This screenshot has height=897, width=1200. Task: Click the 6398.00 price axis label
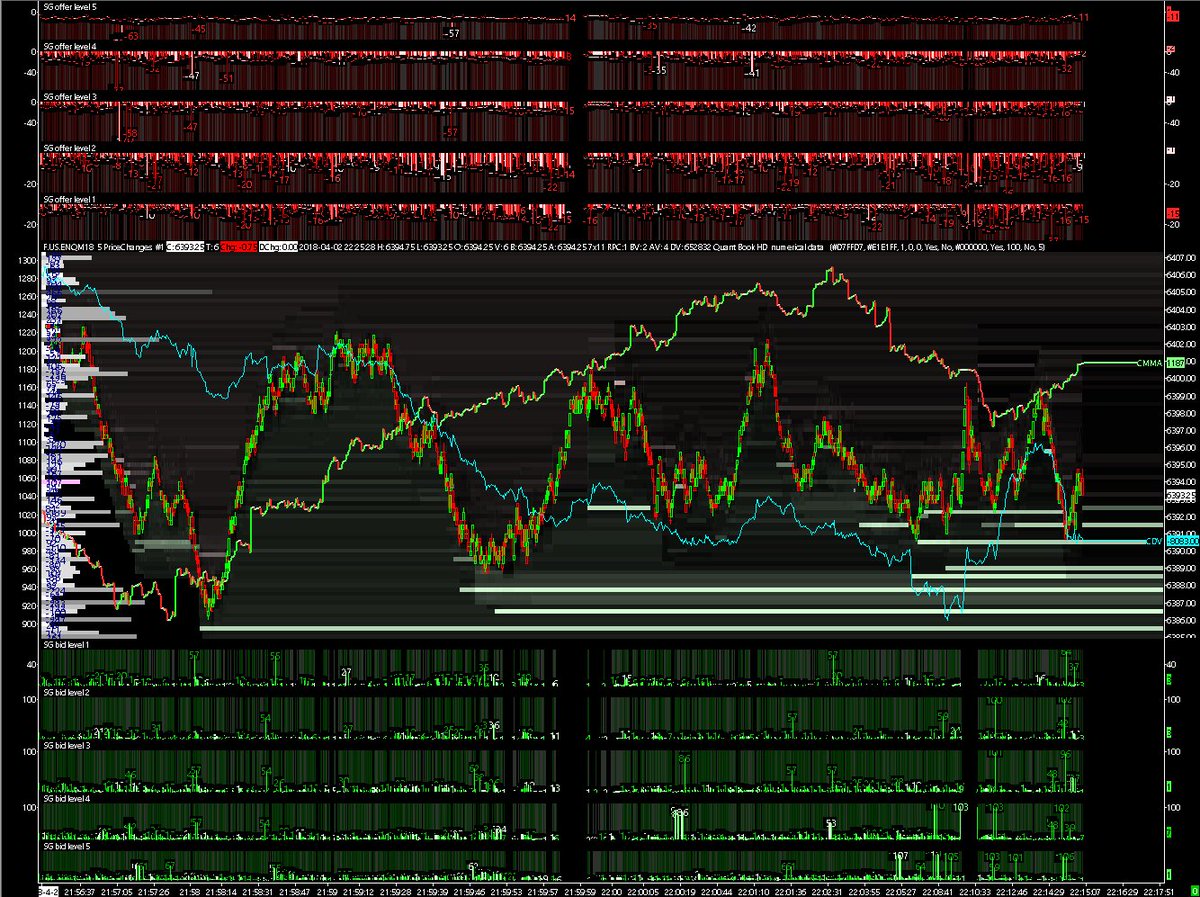[1181, 413]
